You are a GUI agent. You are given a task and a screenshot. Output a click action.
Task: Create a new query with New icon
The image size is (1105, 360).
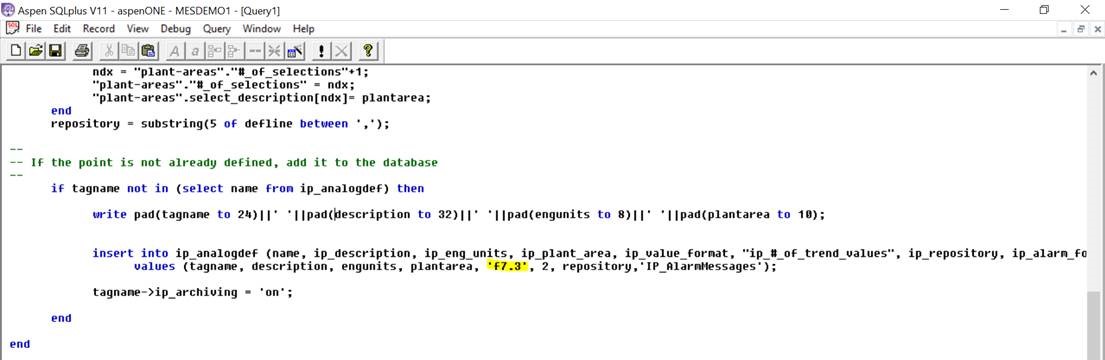tap(16, 51)
